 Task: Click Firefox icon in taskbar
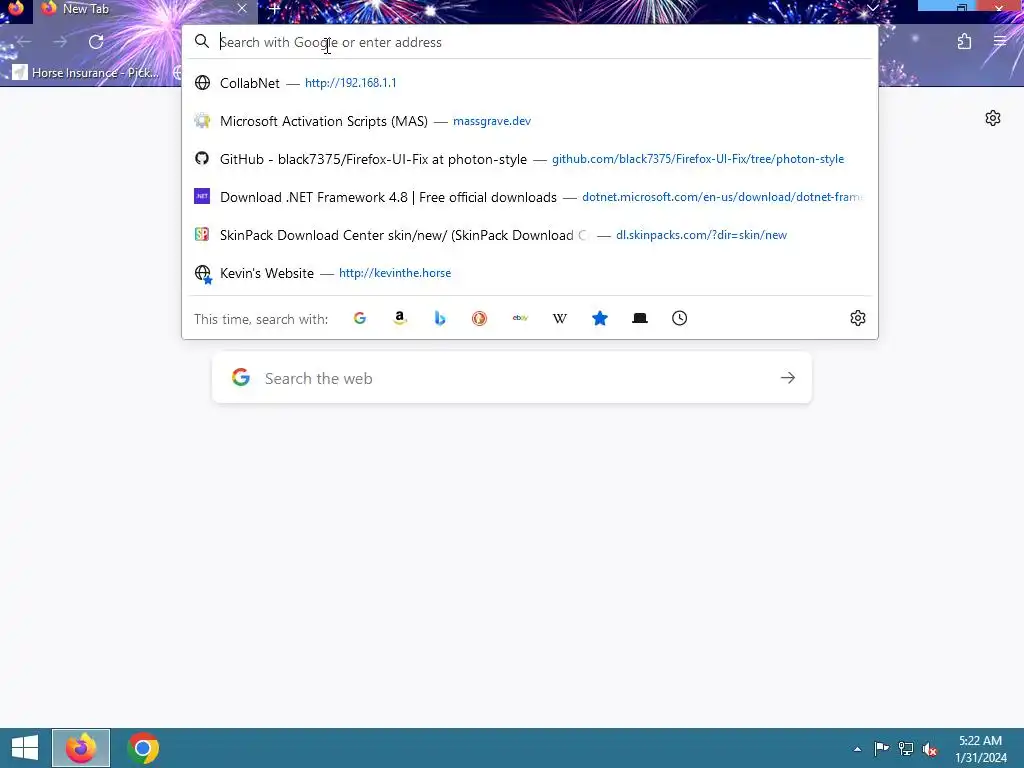81,748
